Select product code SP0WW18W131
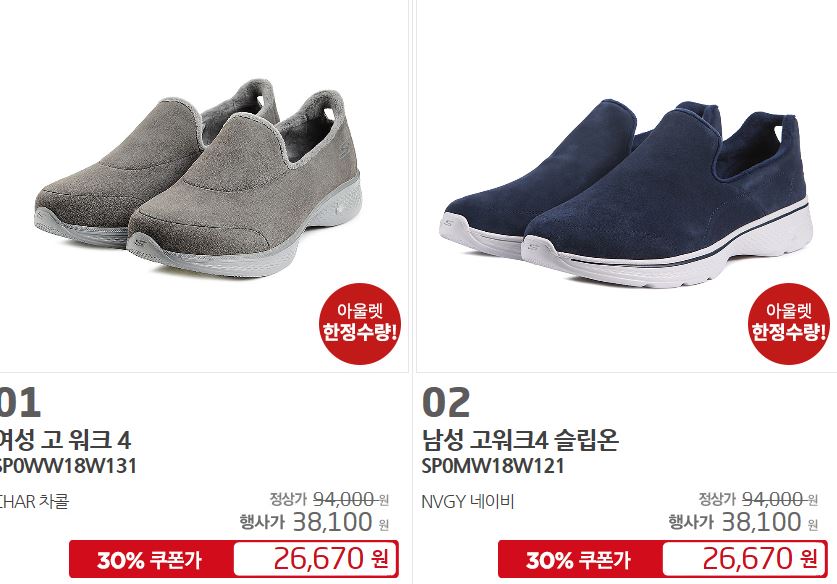 click(68, 466)
